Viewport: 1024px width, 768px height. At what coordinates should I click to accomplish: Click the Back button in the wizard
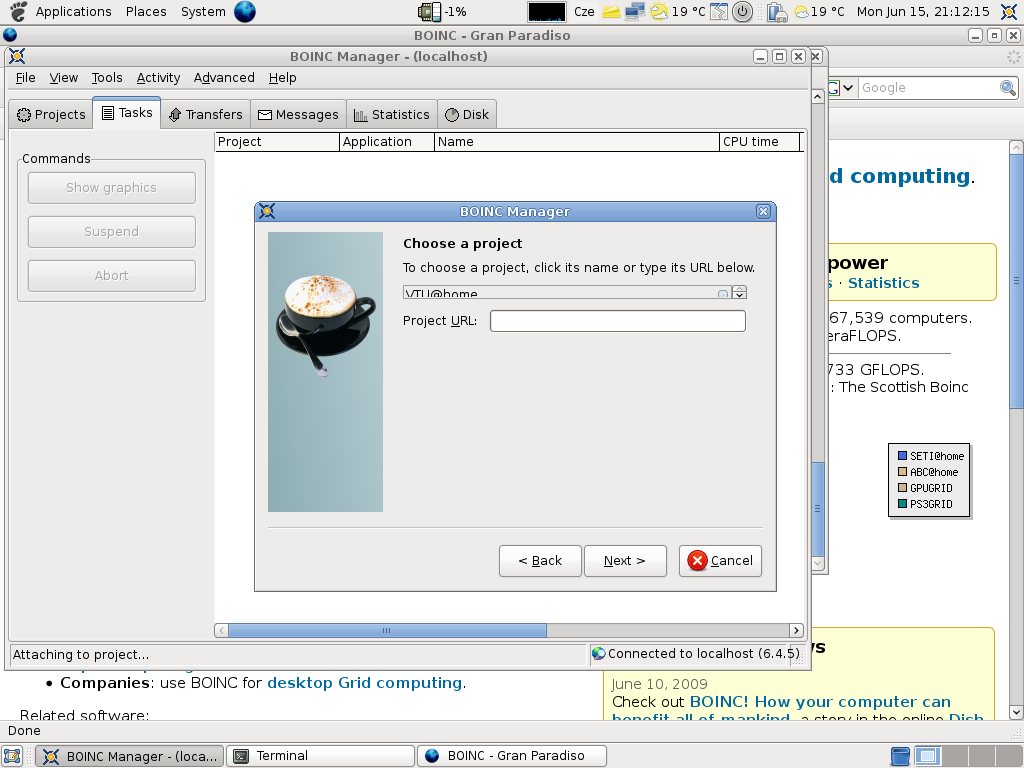[540, 561]
